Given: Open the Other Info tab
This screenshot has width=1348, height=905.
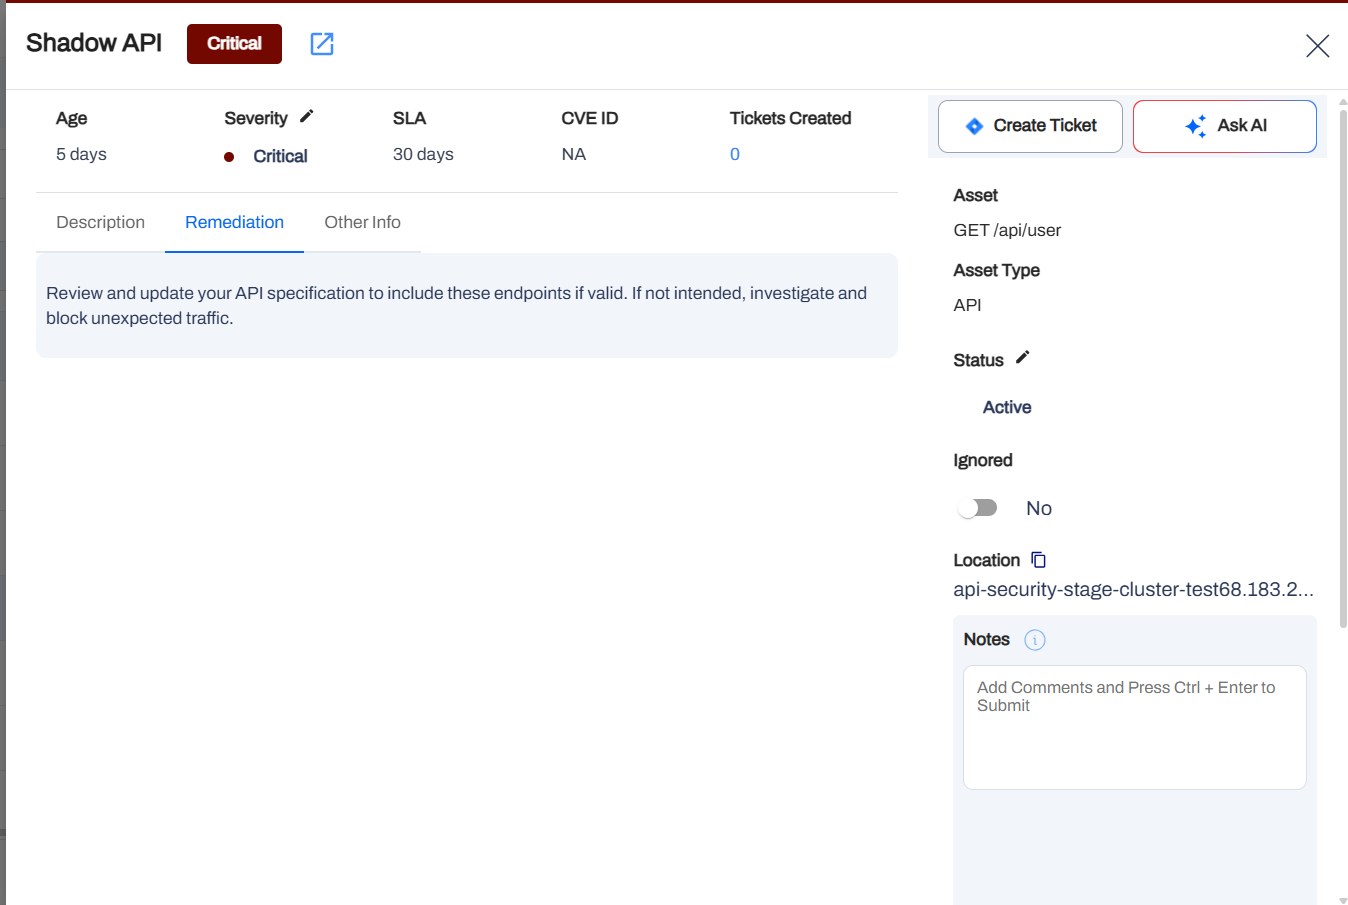Looking at the screenshot, I should pos(362,222).
